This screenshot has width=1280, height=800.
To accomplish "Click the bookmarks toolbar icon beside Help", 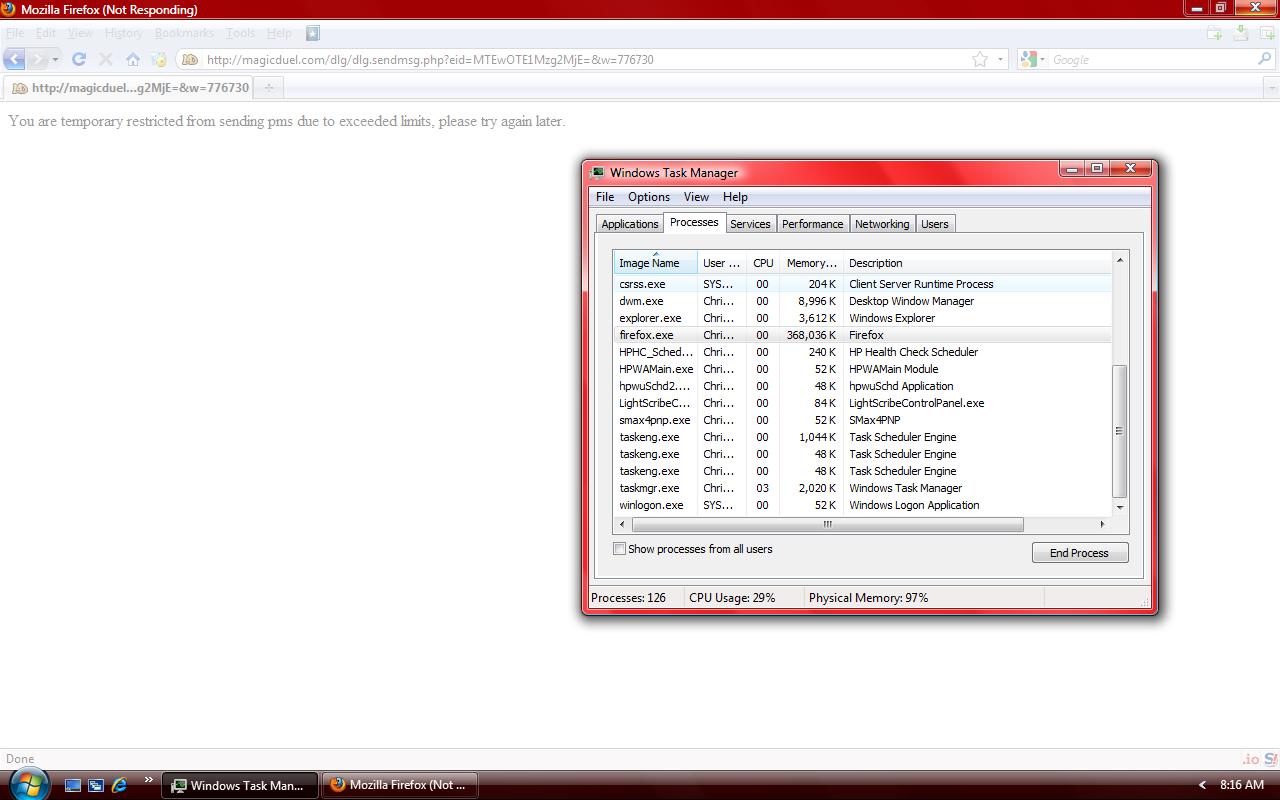I will [312, 33].
